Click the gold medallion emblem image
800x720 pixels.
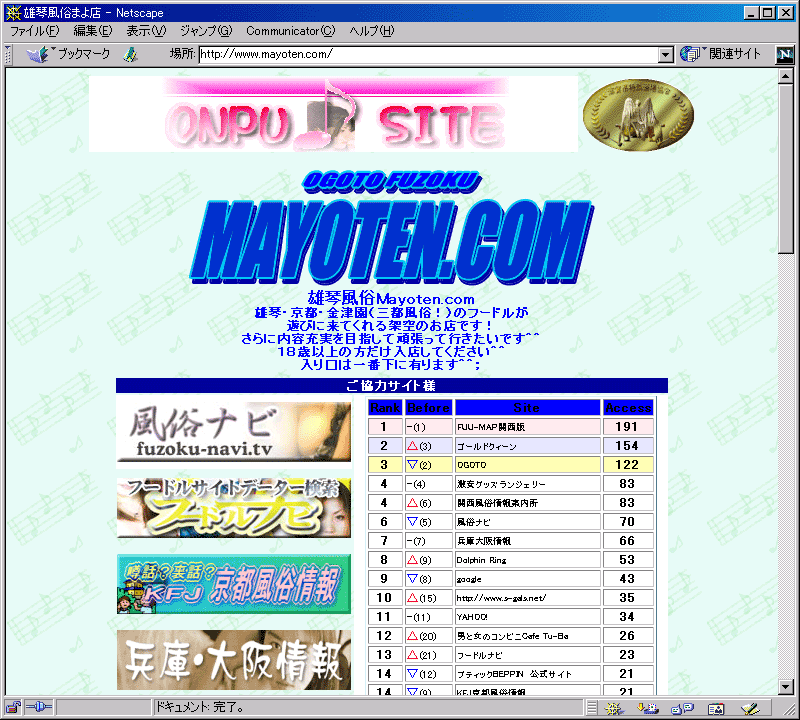638,114
